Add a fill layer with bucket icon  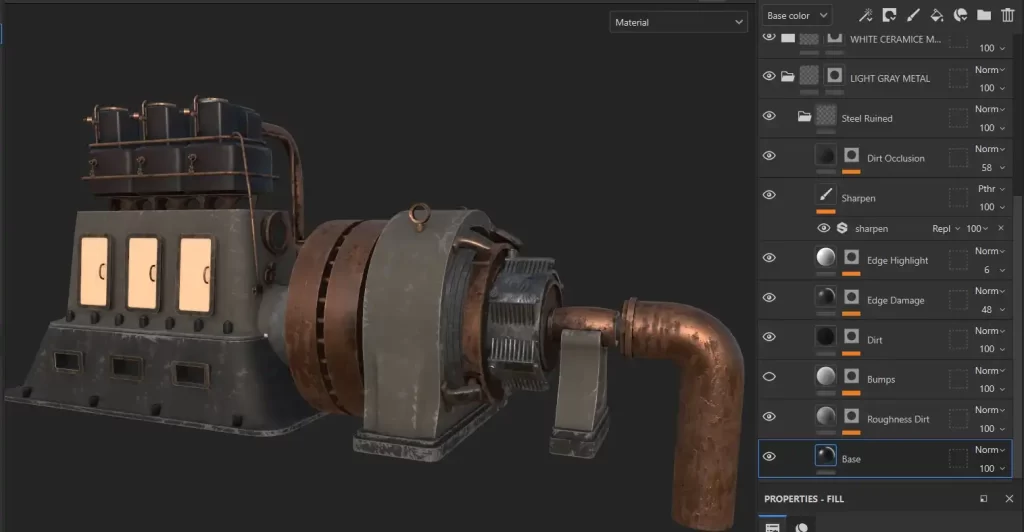coord(937,15)
